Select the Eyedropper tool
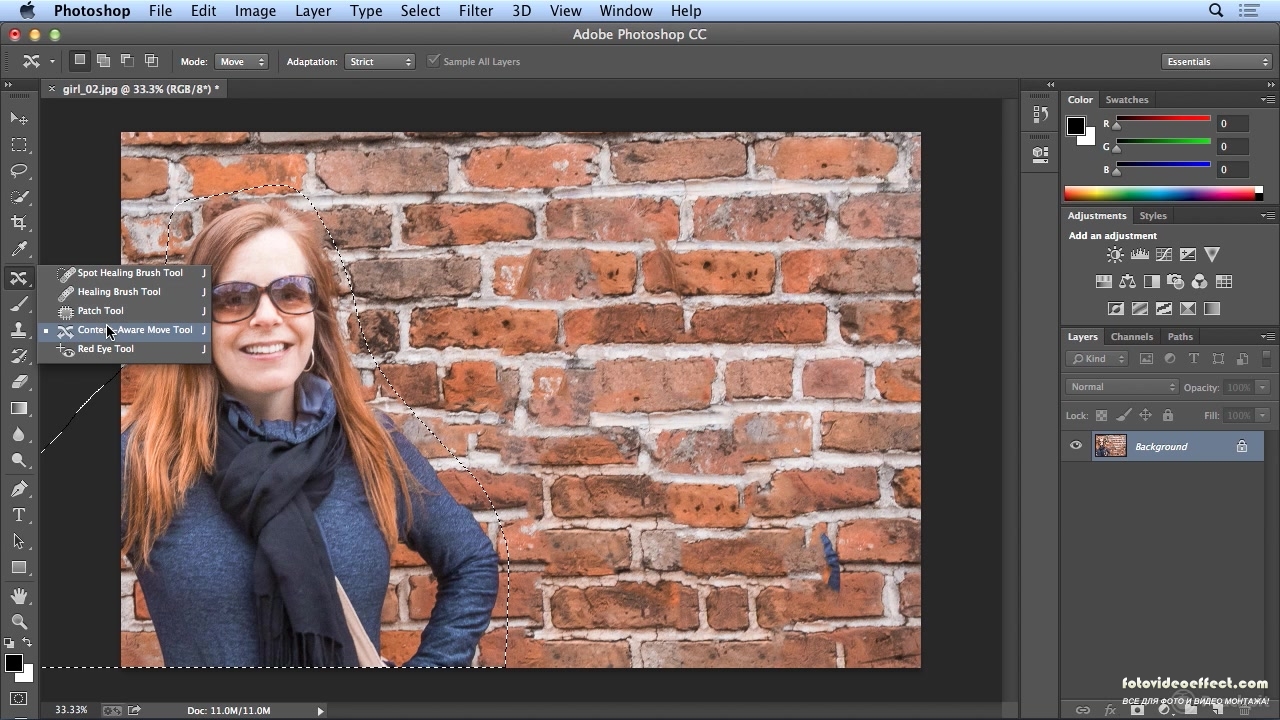This screenshot has width=1280, height=720. click(x=19, y=249)
